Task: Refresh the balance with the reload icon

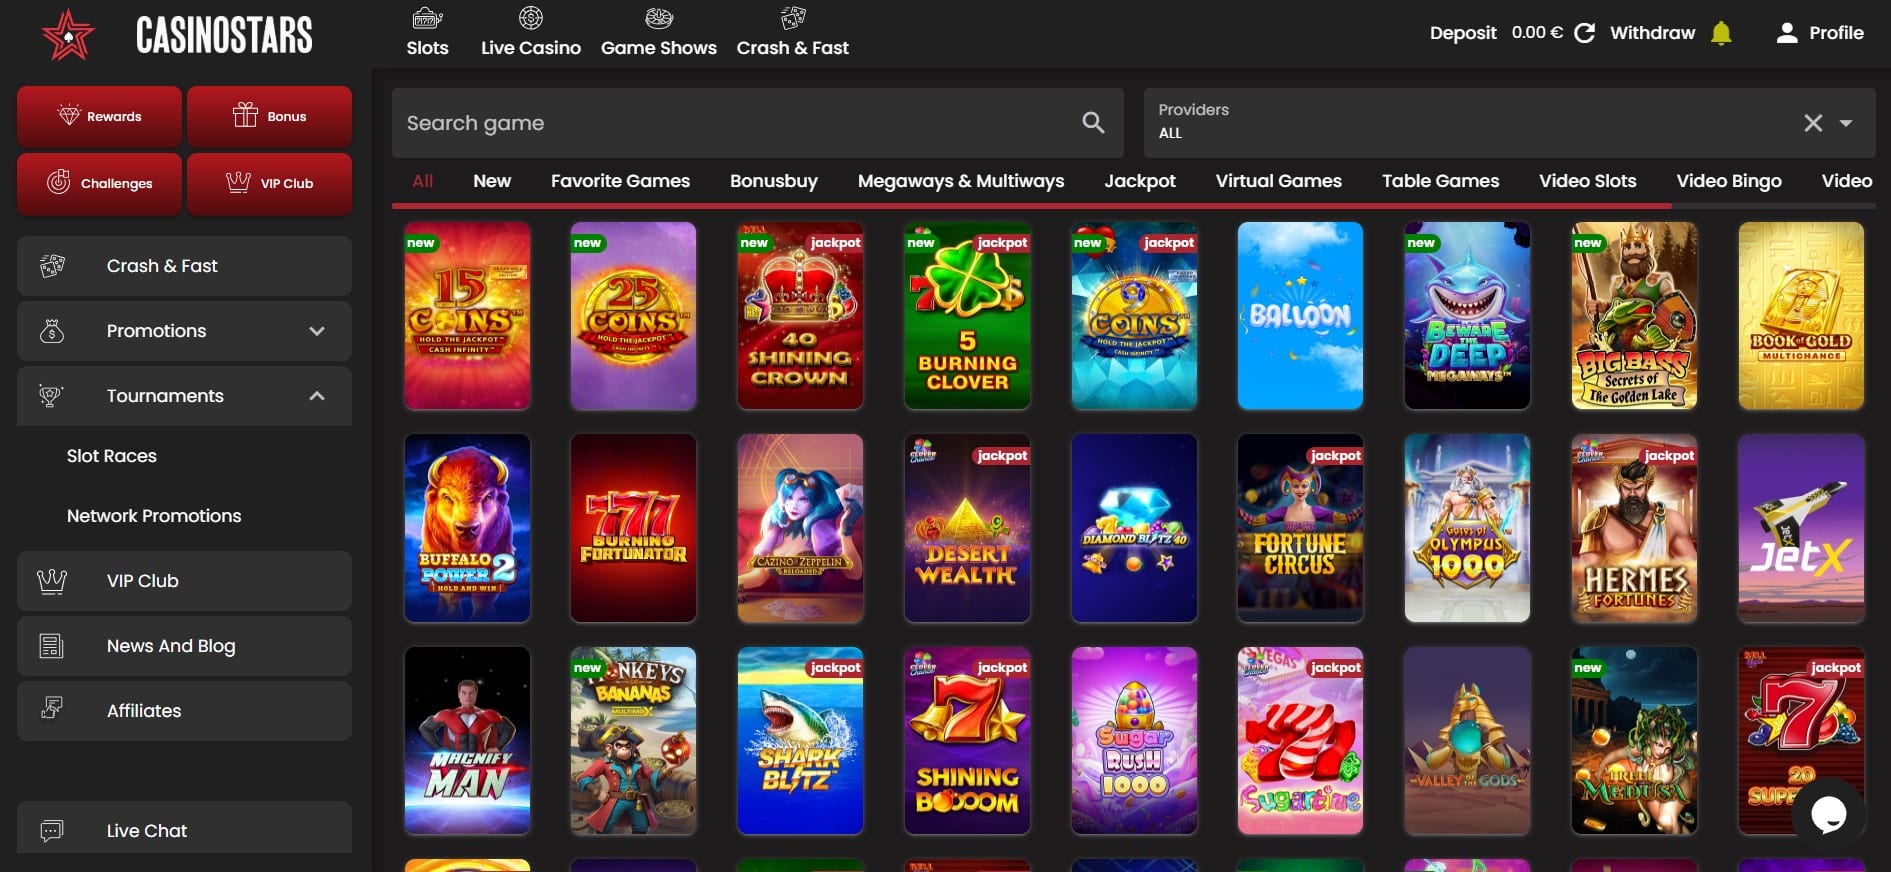Action: coord(1584,33)
